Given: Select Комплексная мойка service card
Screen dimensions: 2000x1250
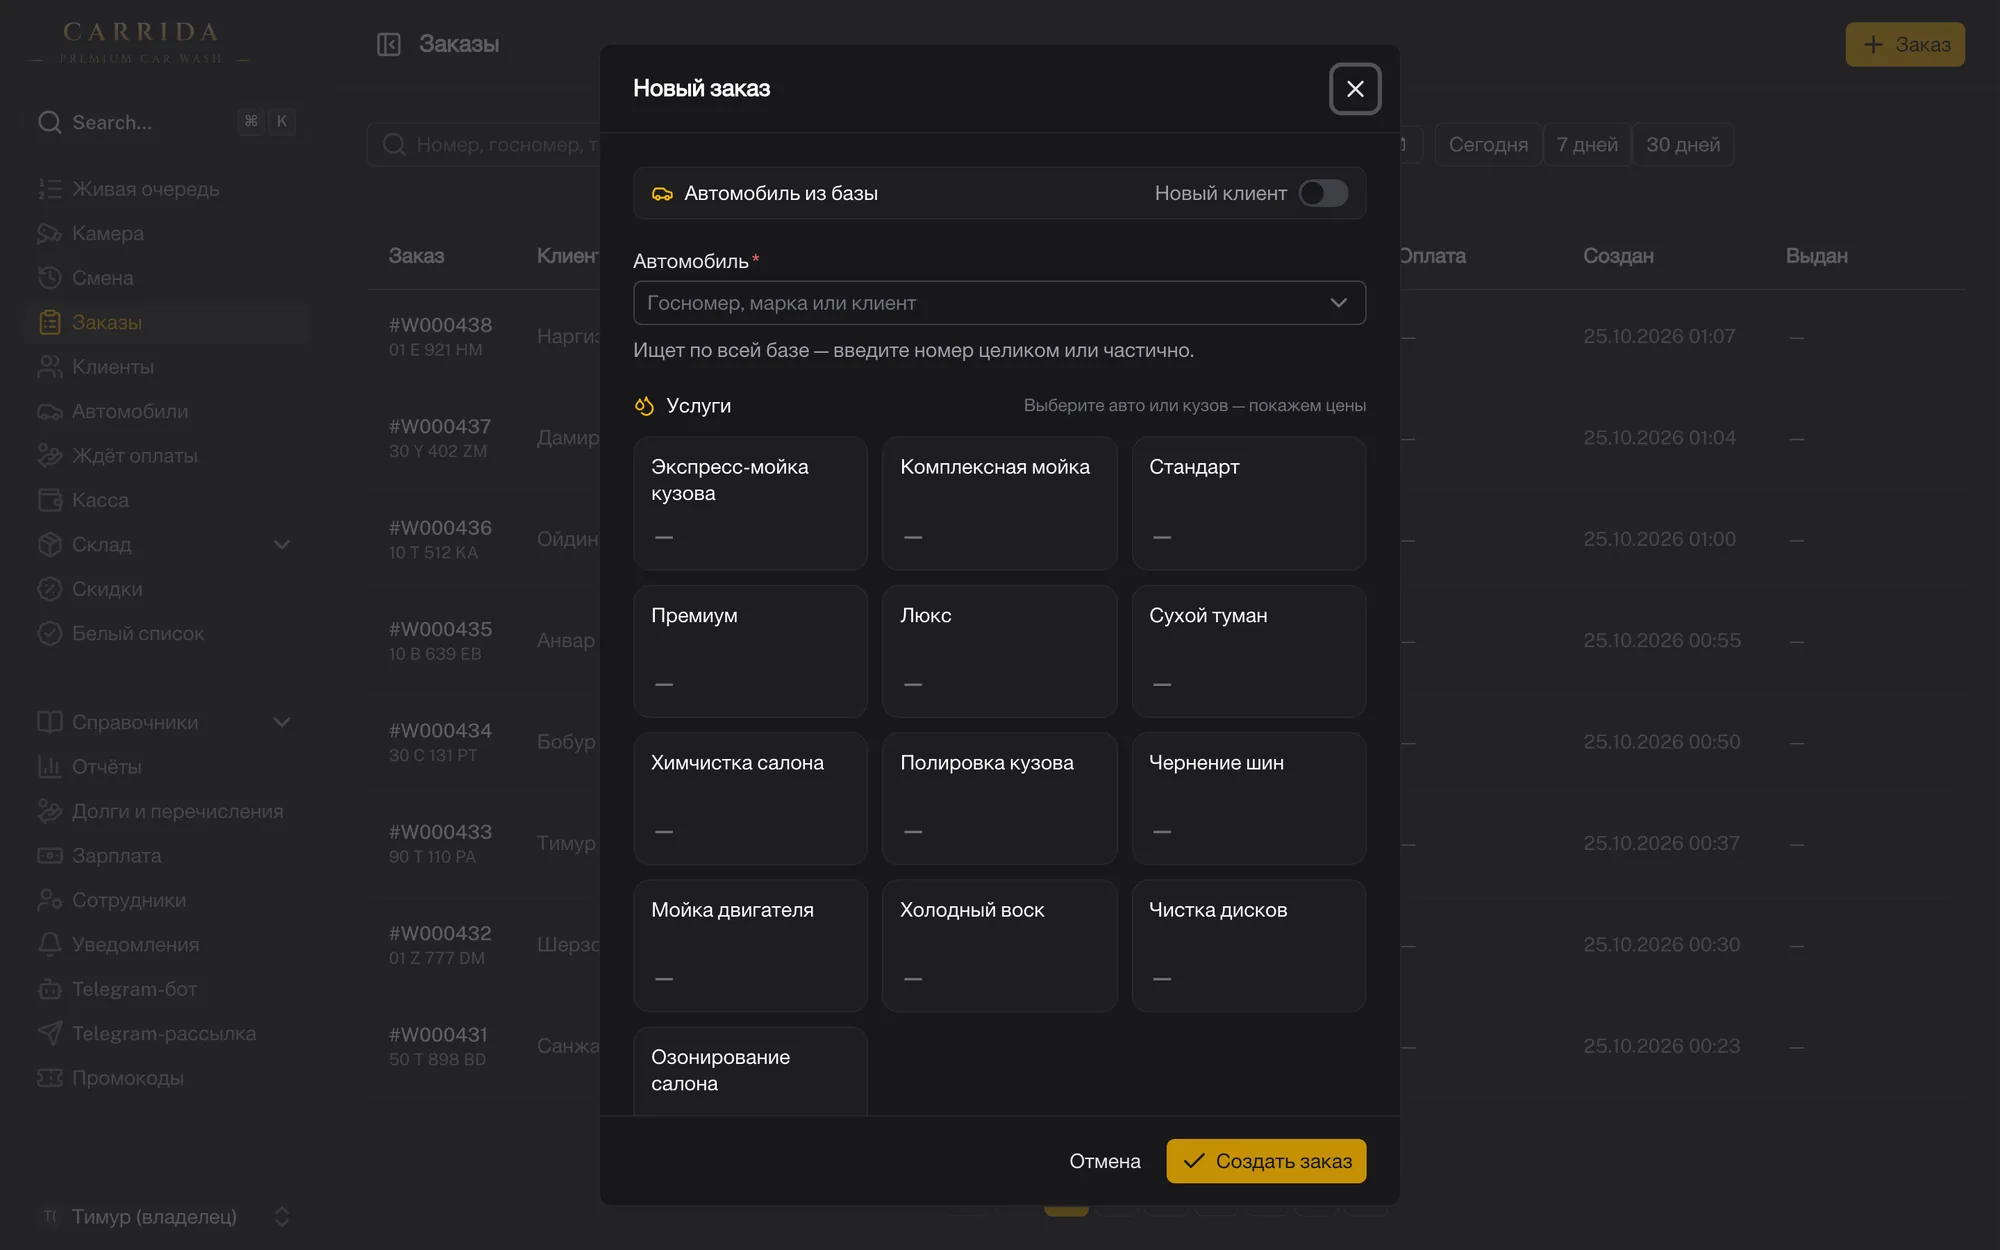Looking at the screenshot, I should click(999, 503).
